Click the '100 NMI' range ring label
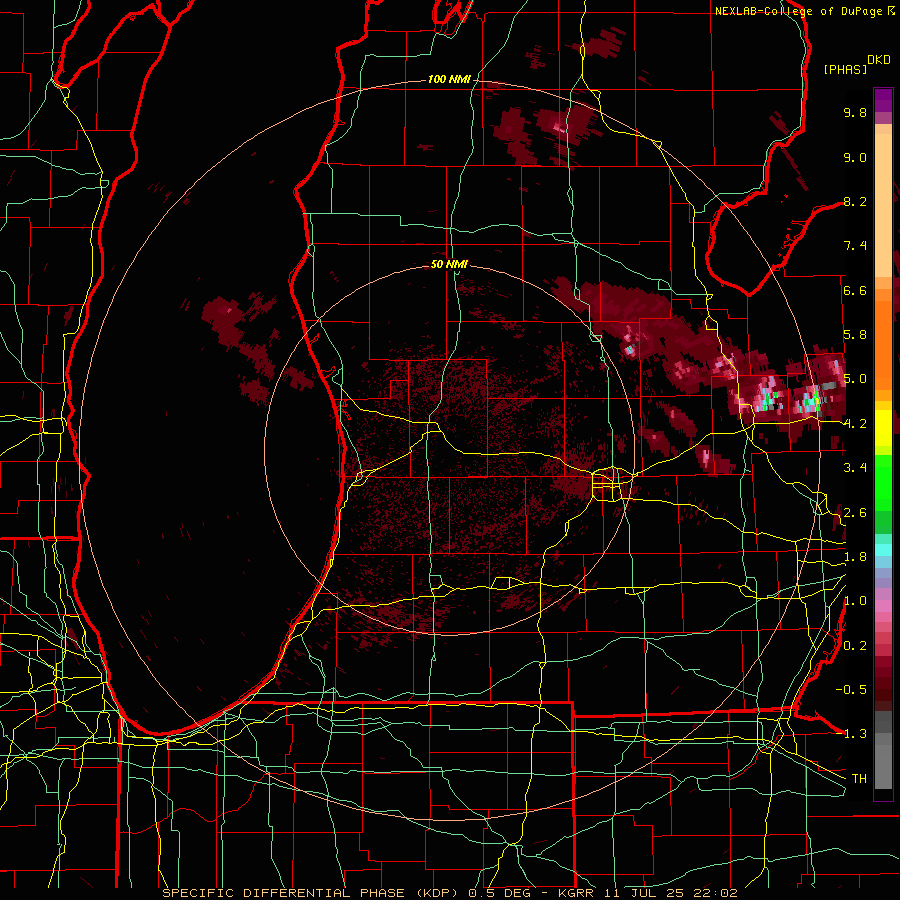This screenshot has height=900, width=900. [449, 79]
